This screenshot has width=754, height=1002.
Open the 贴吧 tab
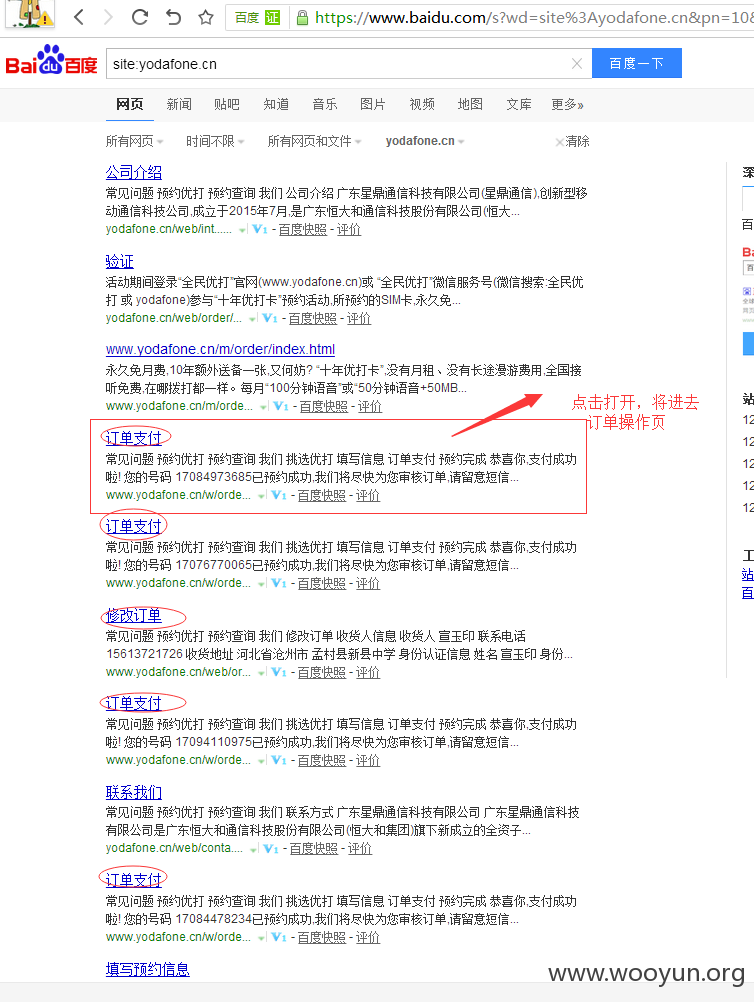227,104
